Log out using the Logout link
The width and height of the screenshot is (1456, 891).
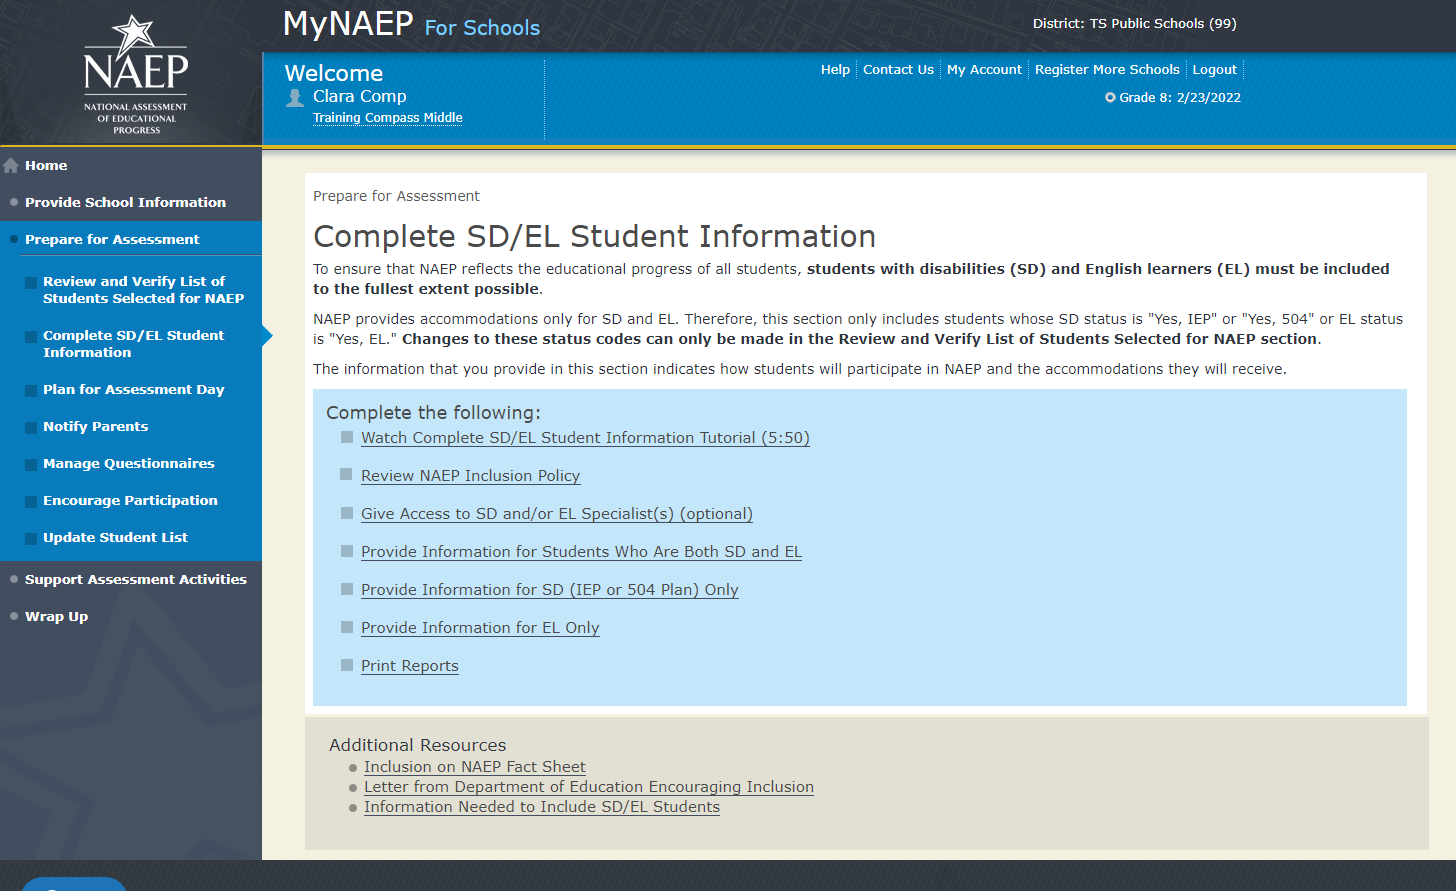point(1215,70)
